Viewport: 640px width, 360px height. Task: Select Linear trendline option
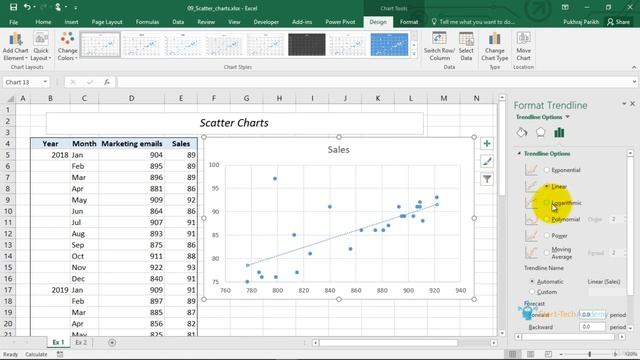click(x=547, y=186)
